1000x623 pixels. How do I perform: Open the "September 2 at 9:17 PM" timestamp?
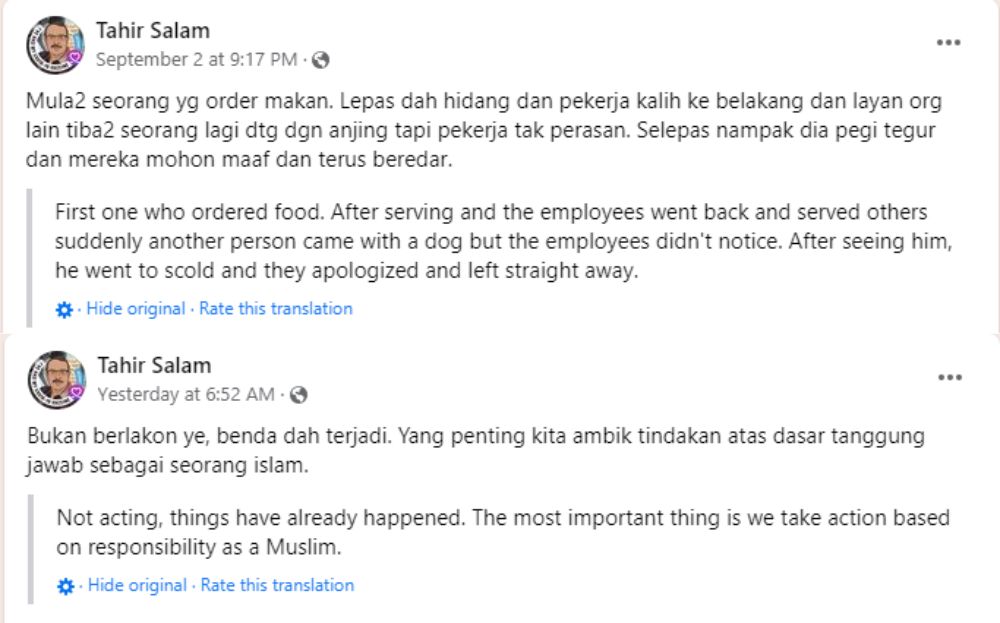pyautogui.click(x=196, y=60)
